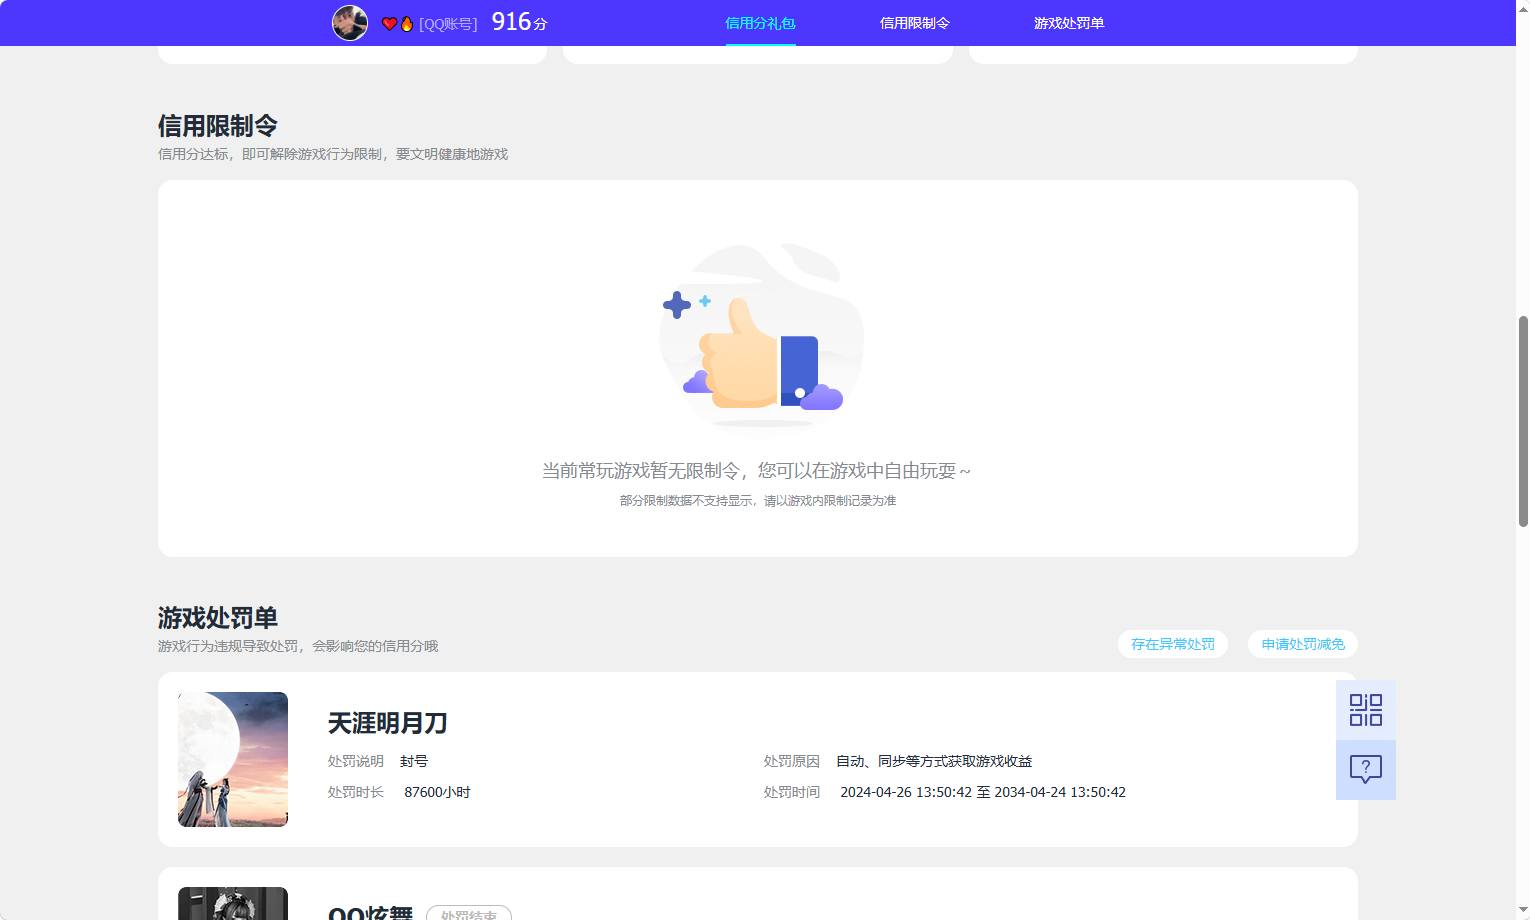This screenshot has width=1530, height=920.
Task: Click the user avatar in header
Action: click(x=350, y=23)
